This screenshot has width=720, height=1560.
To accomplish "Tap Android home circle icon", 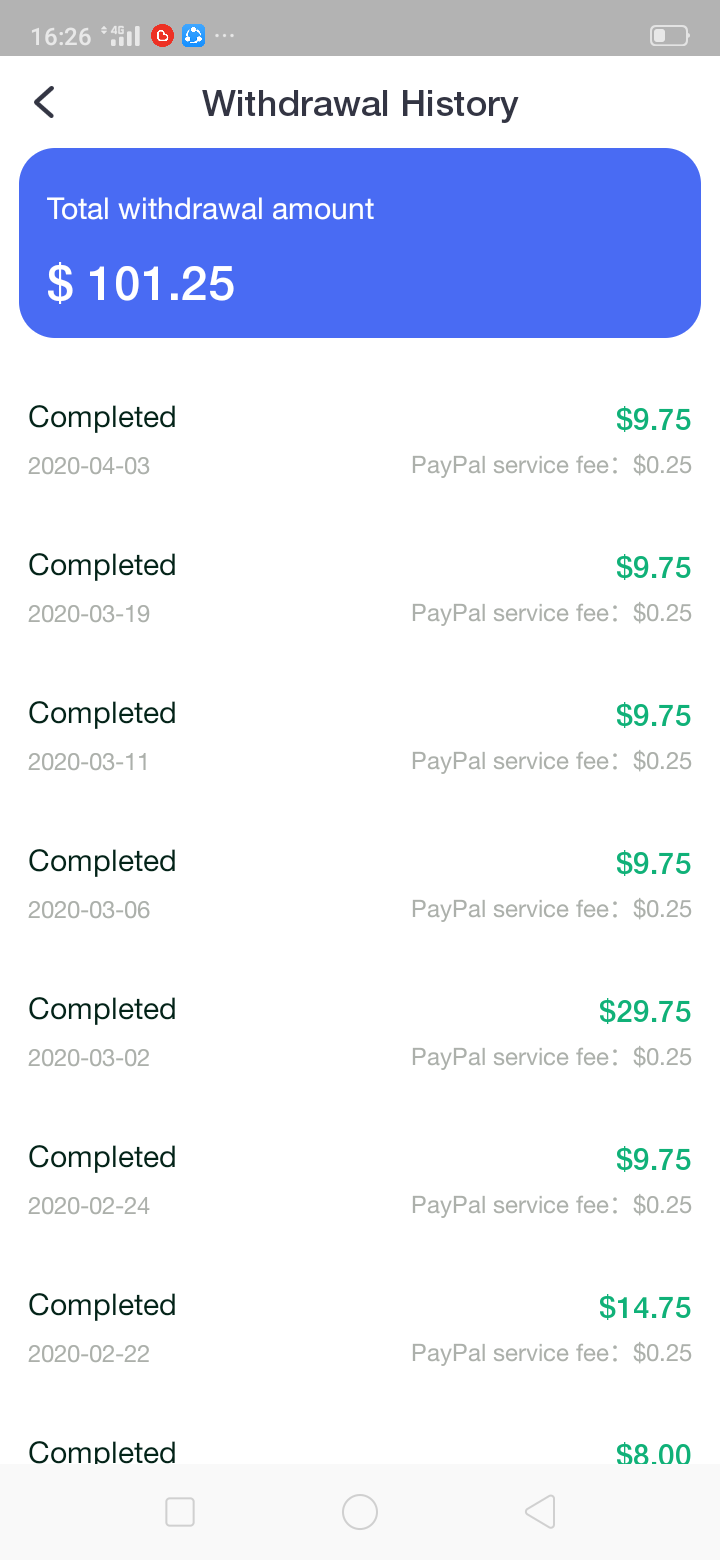I will [360, 1511].
